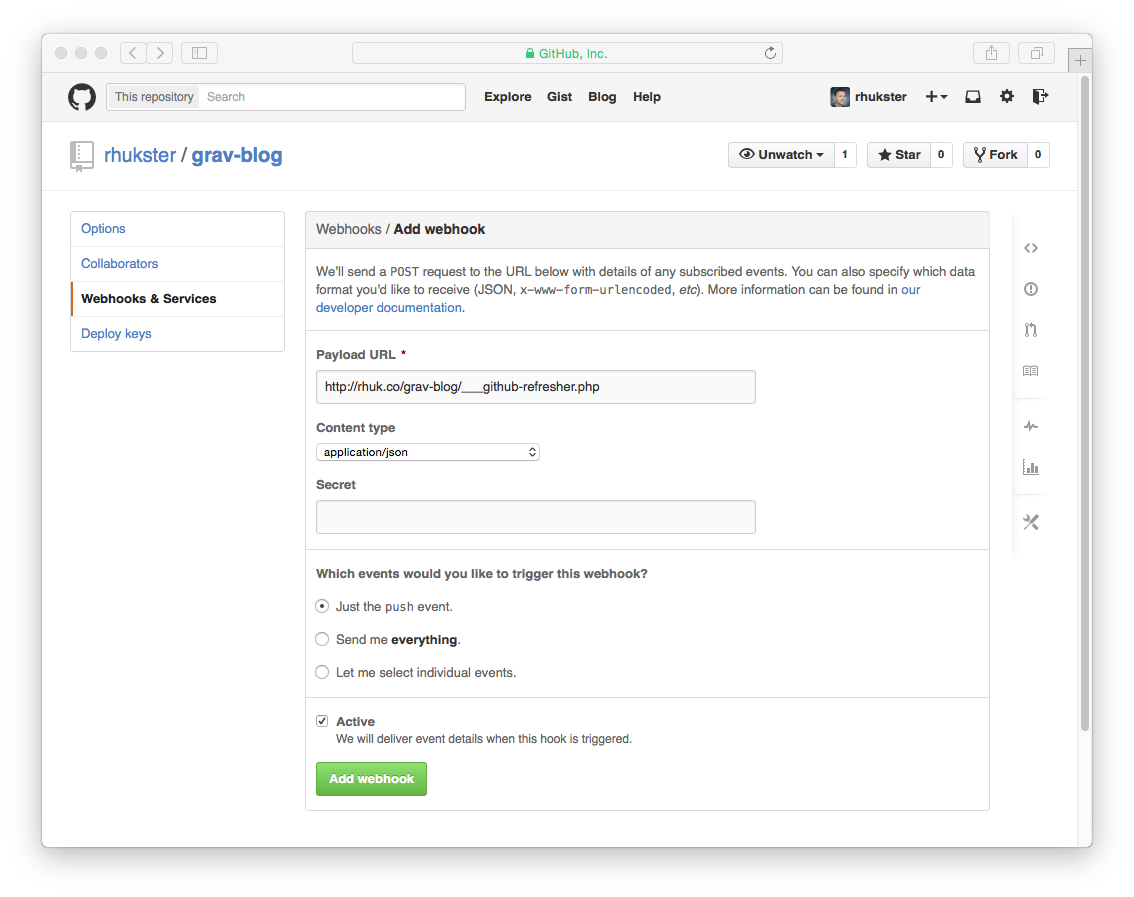Go to Explore in top navigation
This screenshot has width=1134, height=897.
tap(508, 97)
